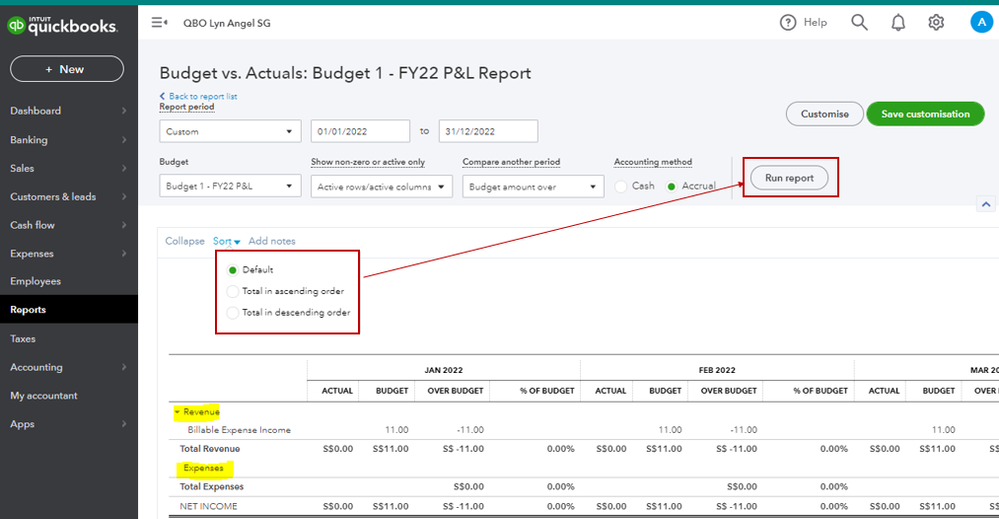Click Compare another period label
This screenshot has height=519, width=999.
pos(511,162)
